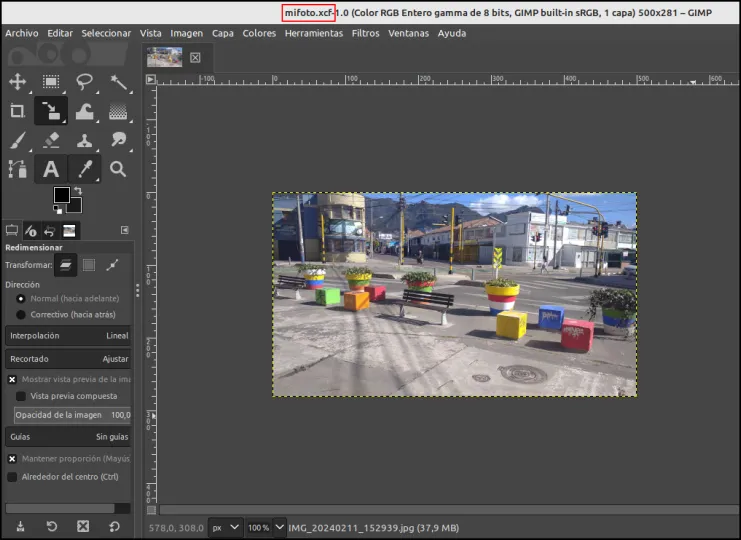
Task: Select the Crop tool
Action: click(17, 111)
